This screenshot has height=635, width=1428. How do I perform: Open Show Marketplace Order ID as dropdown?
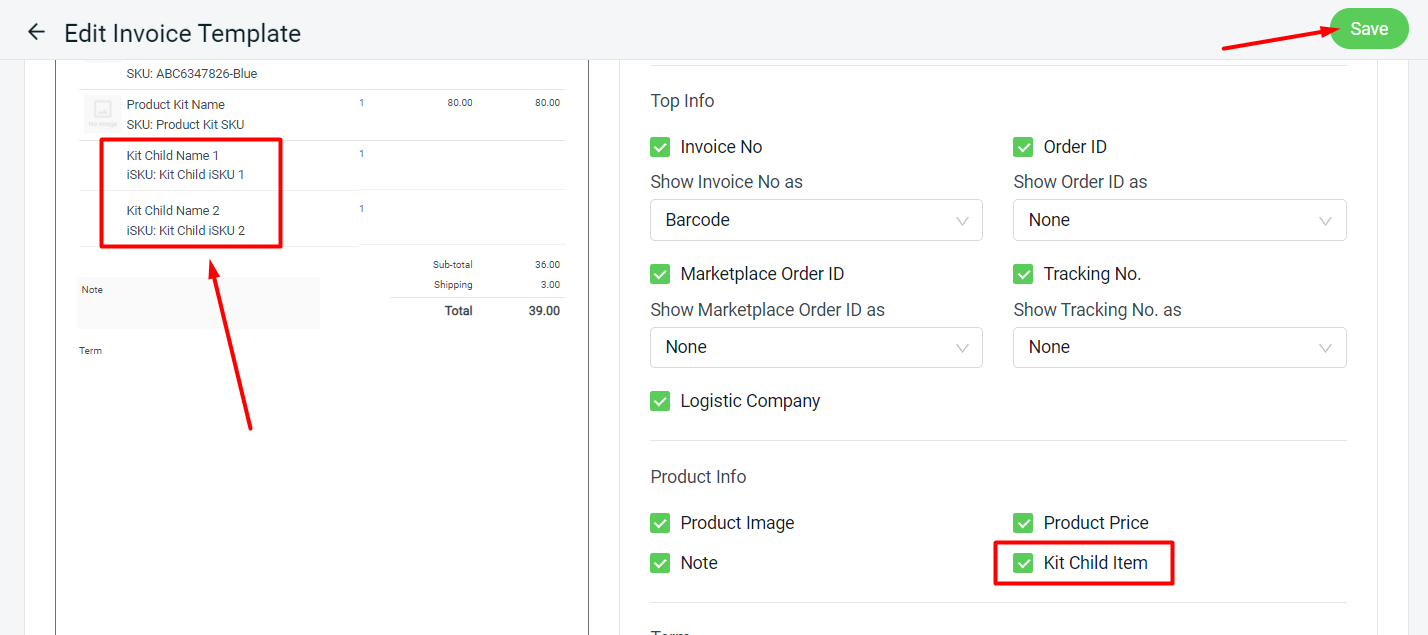816,347
